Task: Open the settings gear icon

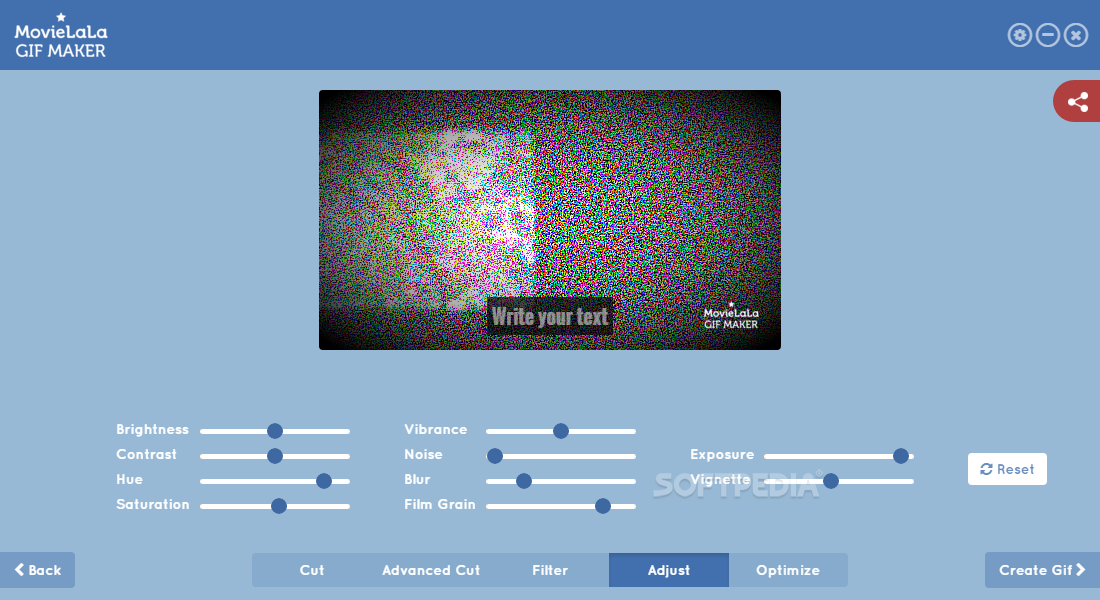Action: (x=1019, y=35)
